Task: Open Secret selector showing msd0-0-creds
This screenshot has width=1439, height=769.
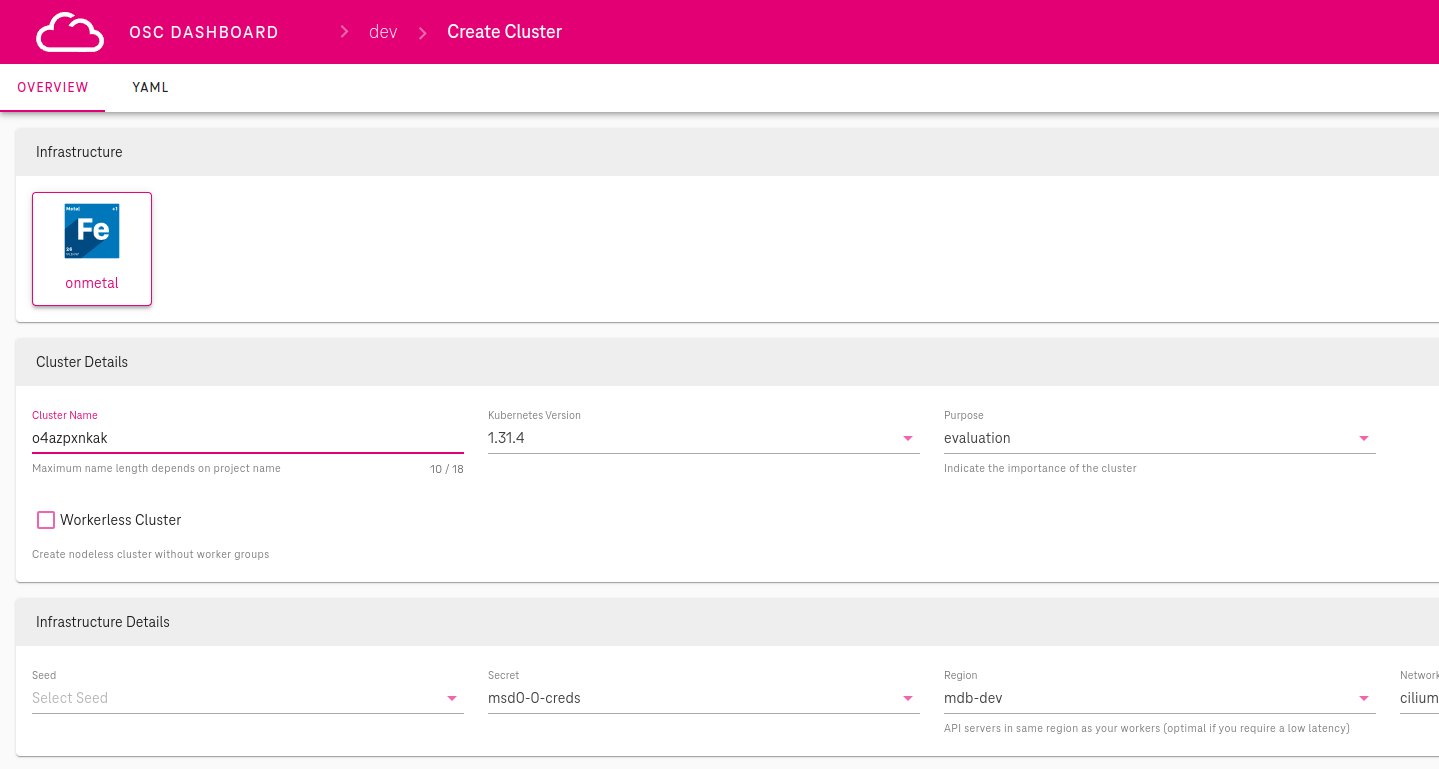Action: pyautogui.click(x=690, y=698)
